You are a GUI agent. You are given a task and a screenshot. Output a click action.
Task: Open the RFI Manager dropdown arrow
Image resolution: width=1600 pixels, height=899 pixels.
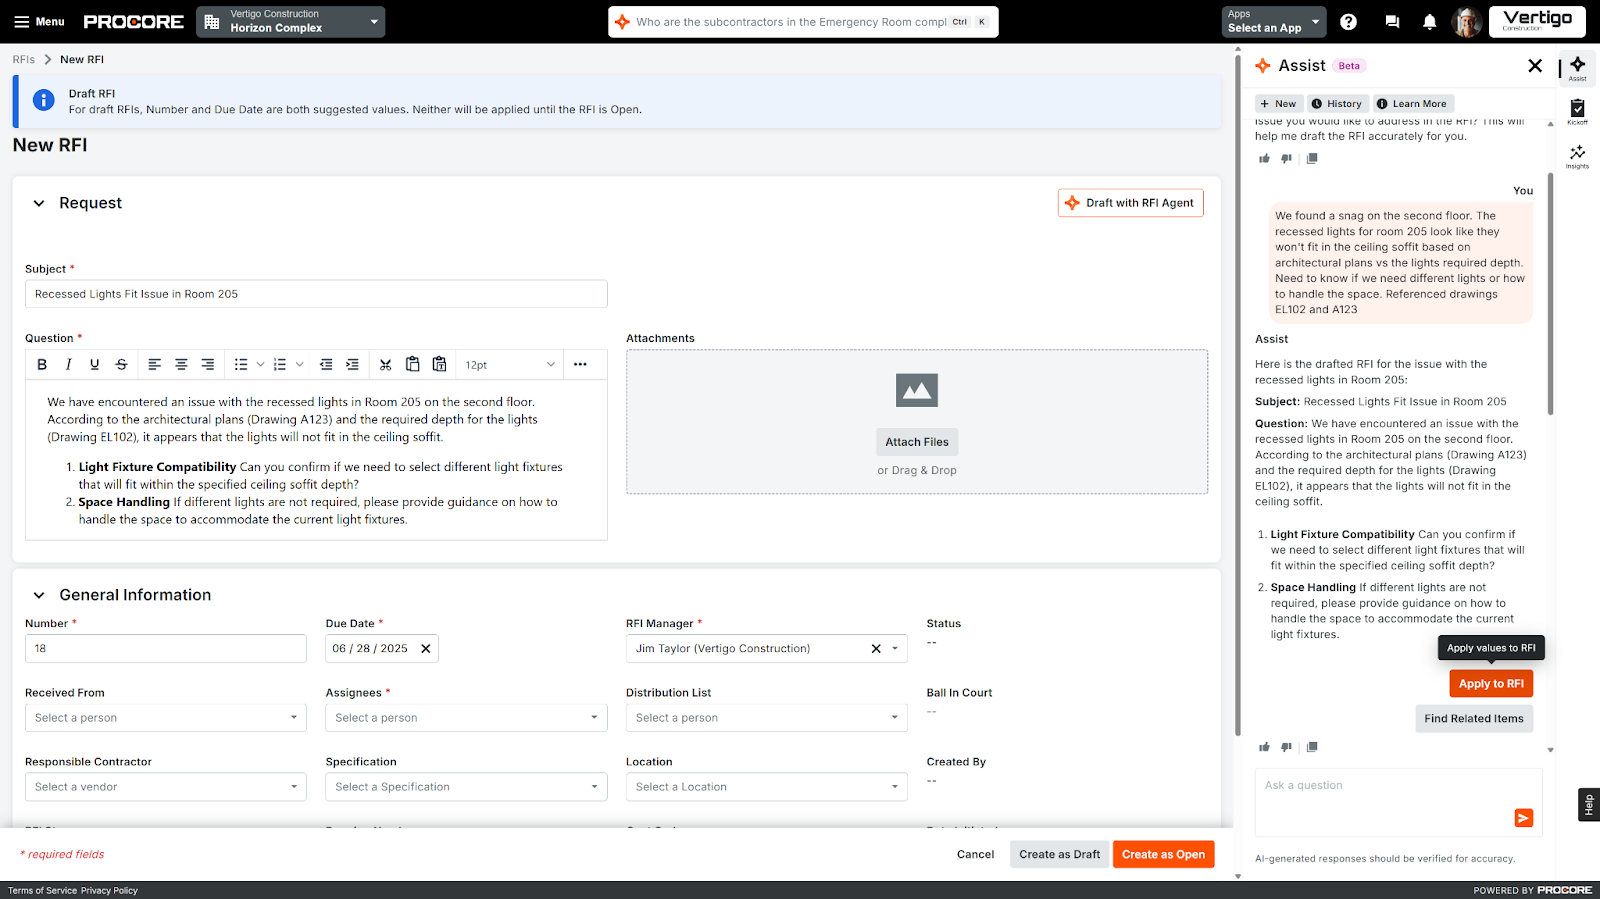(x=895, y=649)
